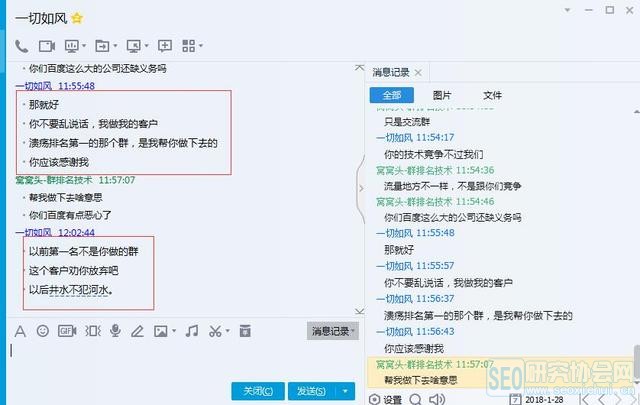Click the GIF animation icon
The width and height of the screenshot is (640, 405).
tap(67, 331)
